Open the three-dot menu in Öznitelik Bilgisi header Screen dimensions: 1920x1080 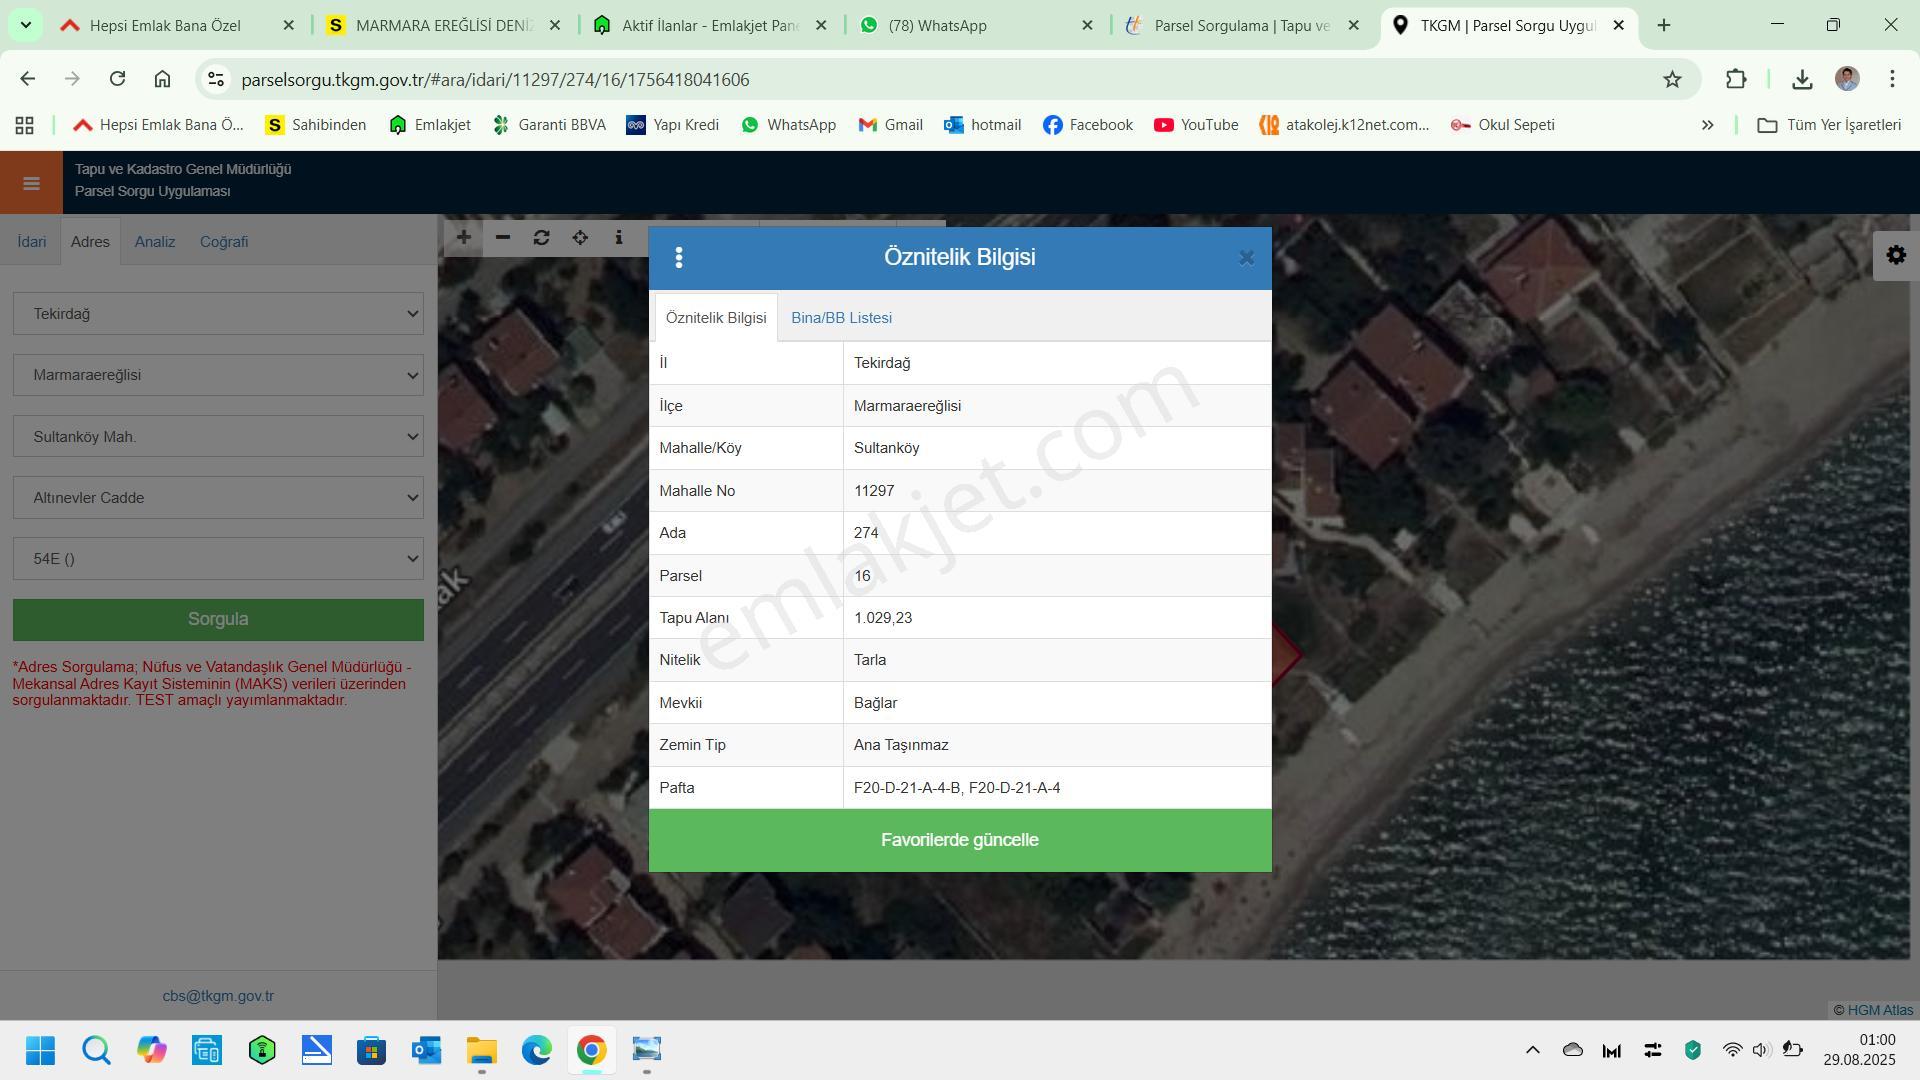coord(679,258)
